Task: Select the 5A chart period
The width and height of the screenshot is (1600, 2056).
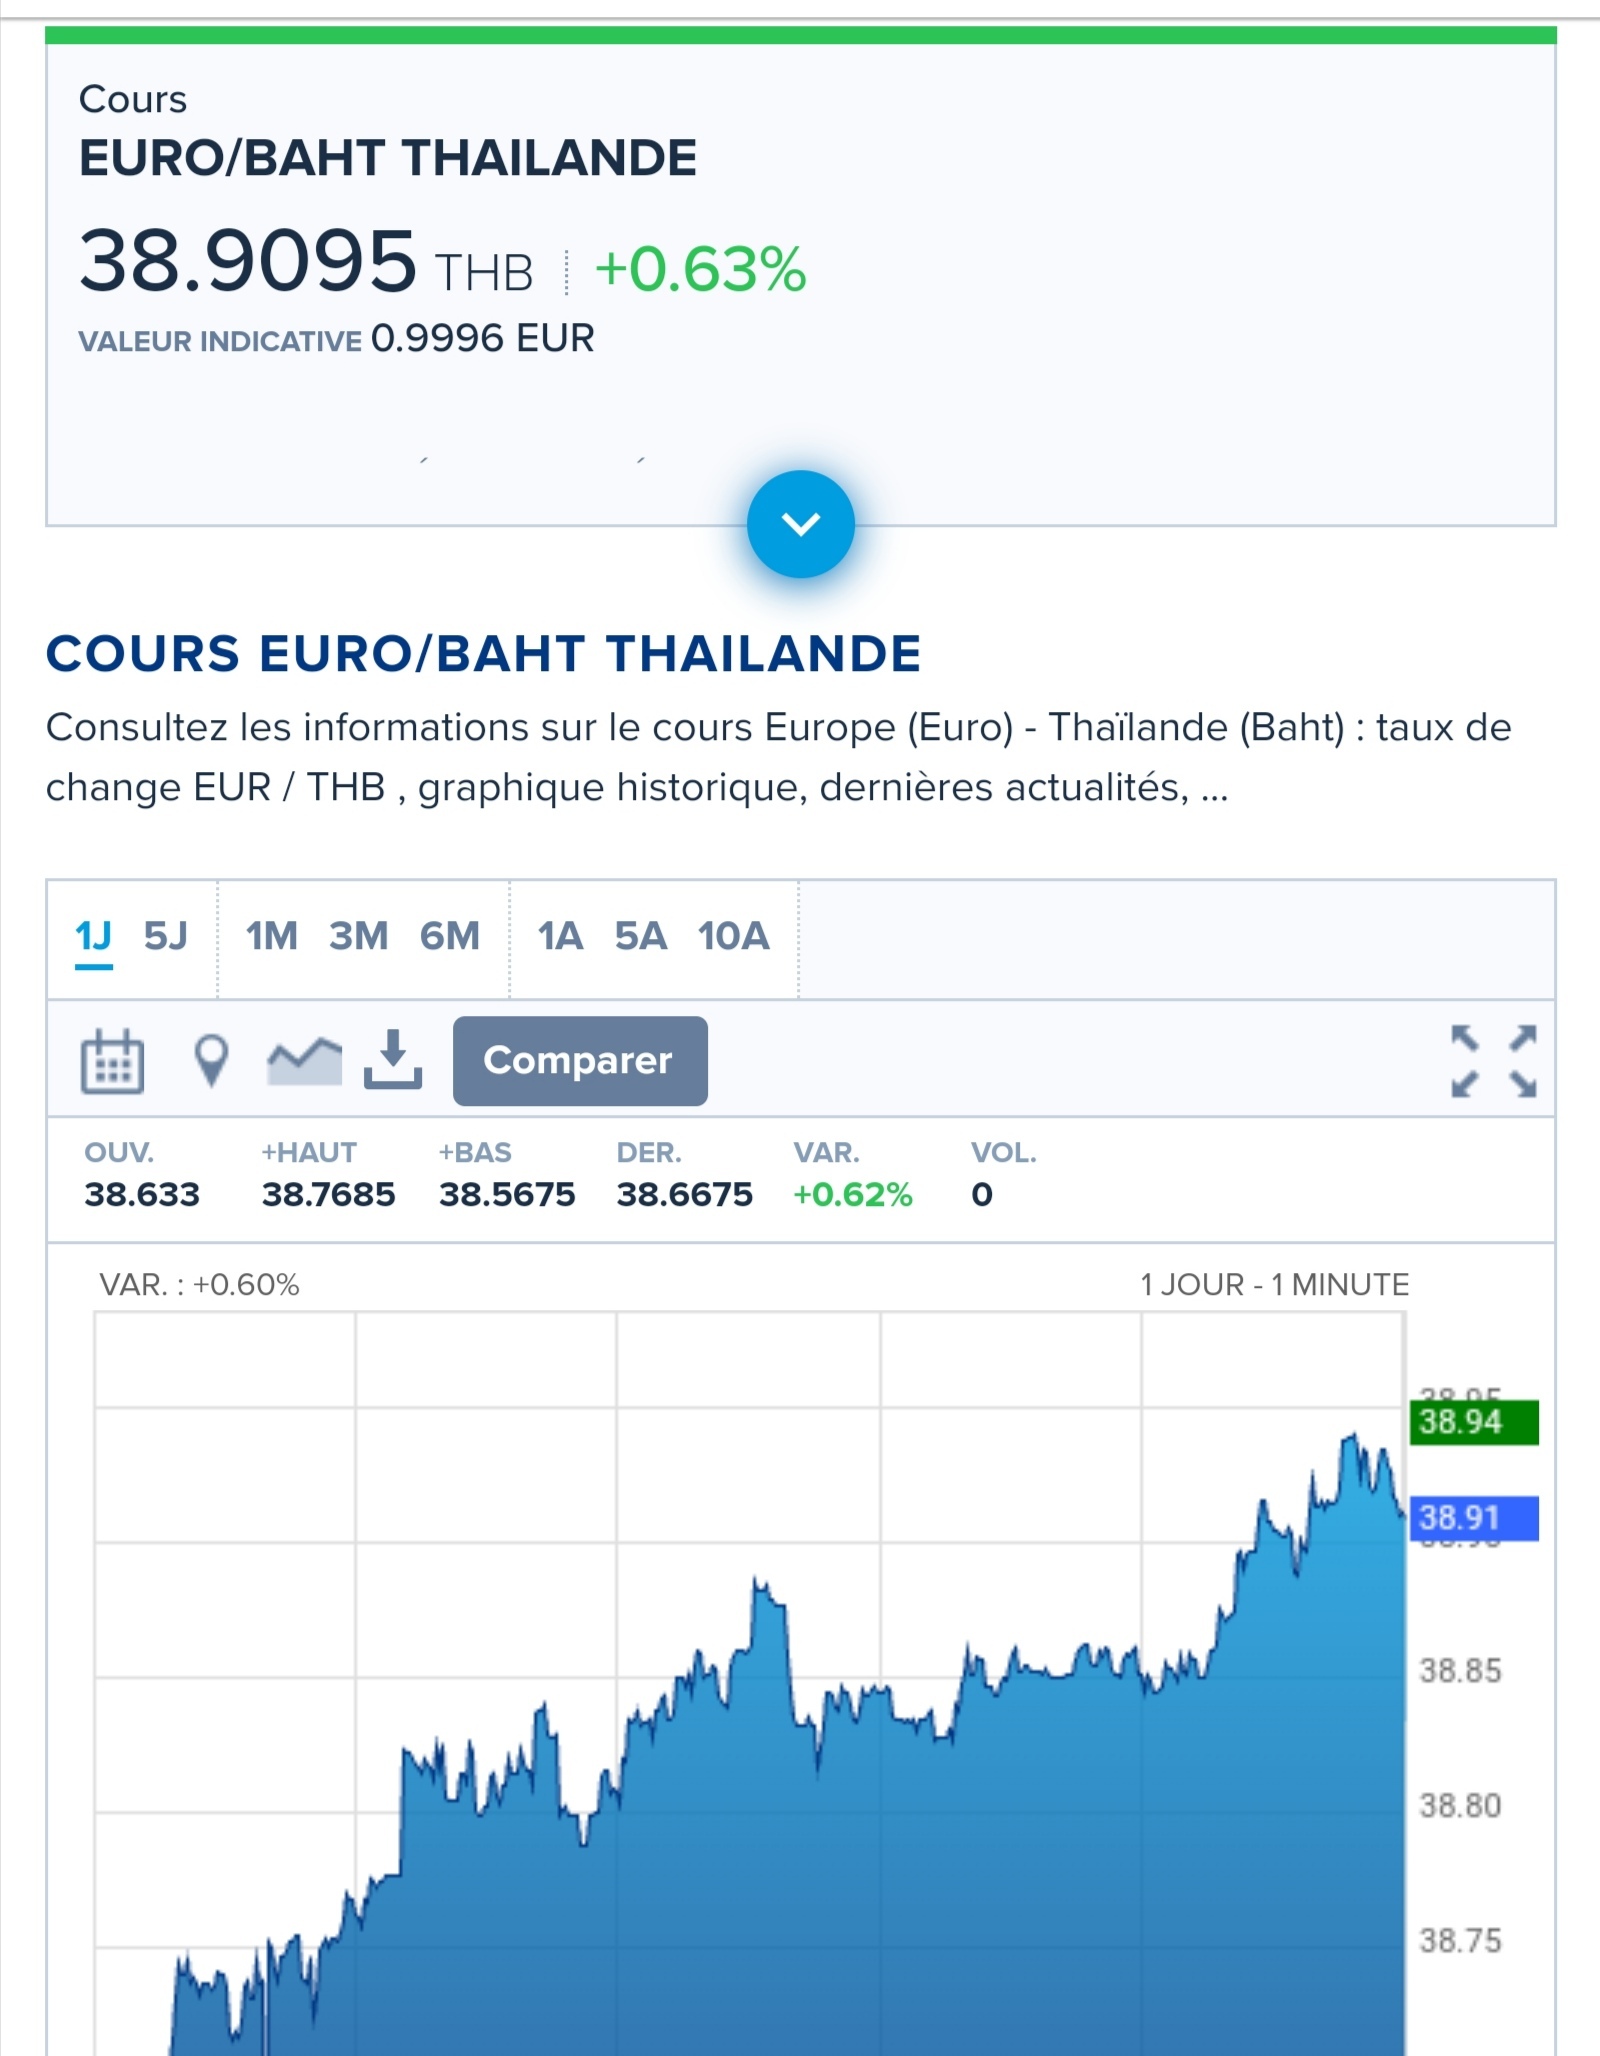Action: click(641, 937)
